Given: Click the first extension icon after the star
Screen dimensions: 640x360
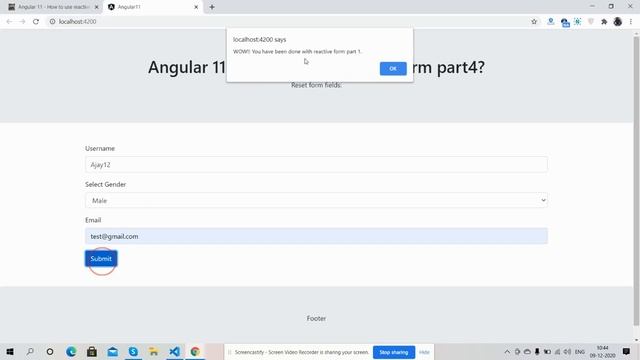Looking at the screenshot, I should point(551,22).
